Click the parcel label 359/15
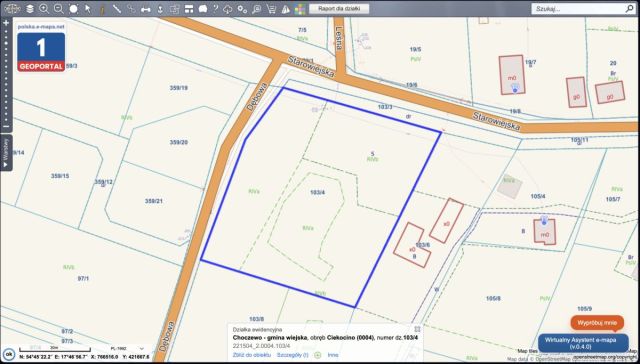This screenshot has height=364, width=640. tap(60, 176)
